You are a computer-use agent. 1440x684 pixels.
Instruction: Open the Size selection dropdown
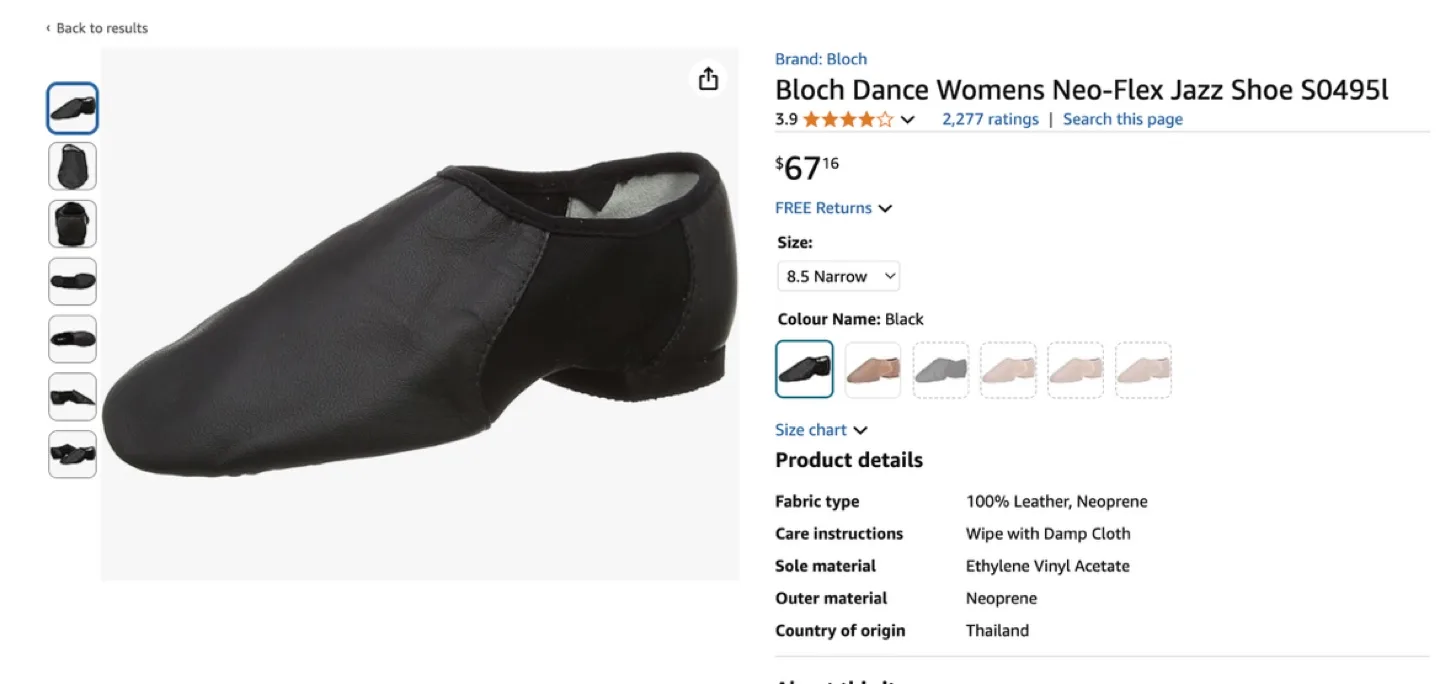pyautogui.click(x=838, y=276)
